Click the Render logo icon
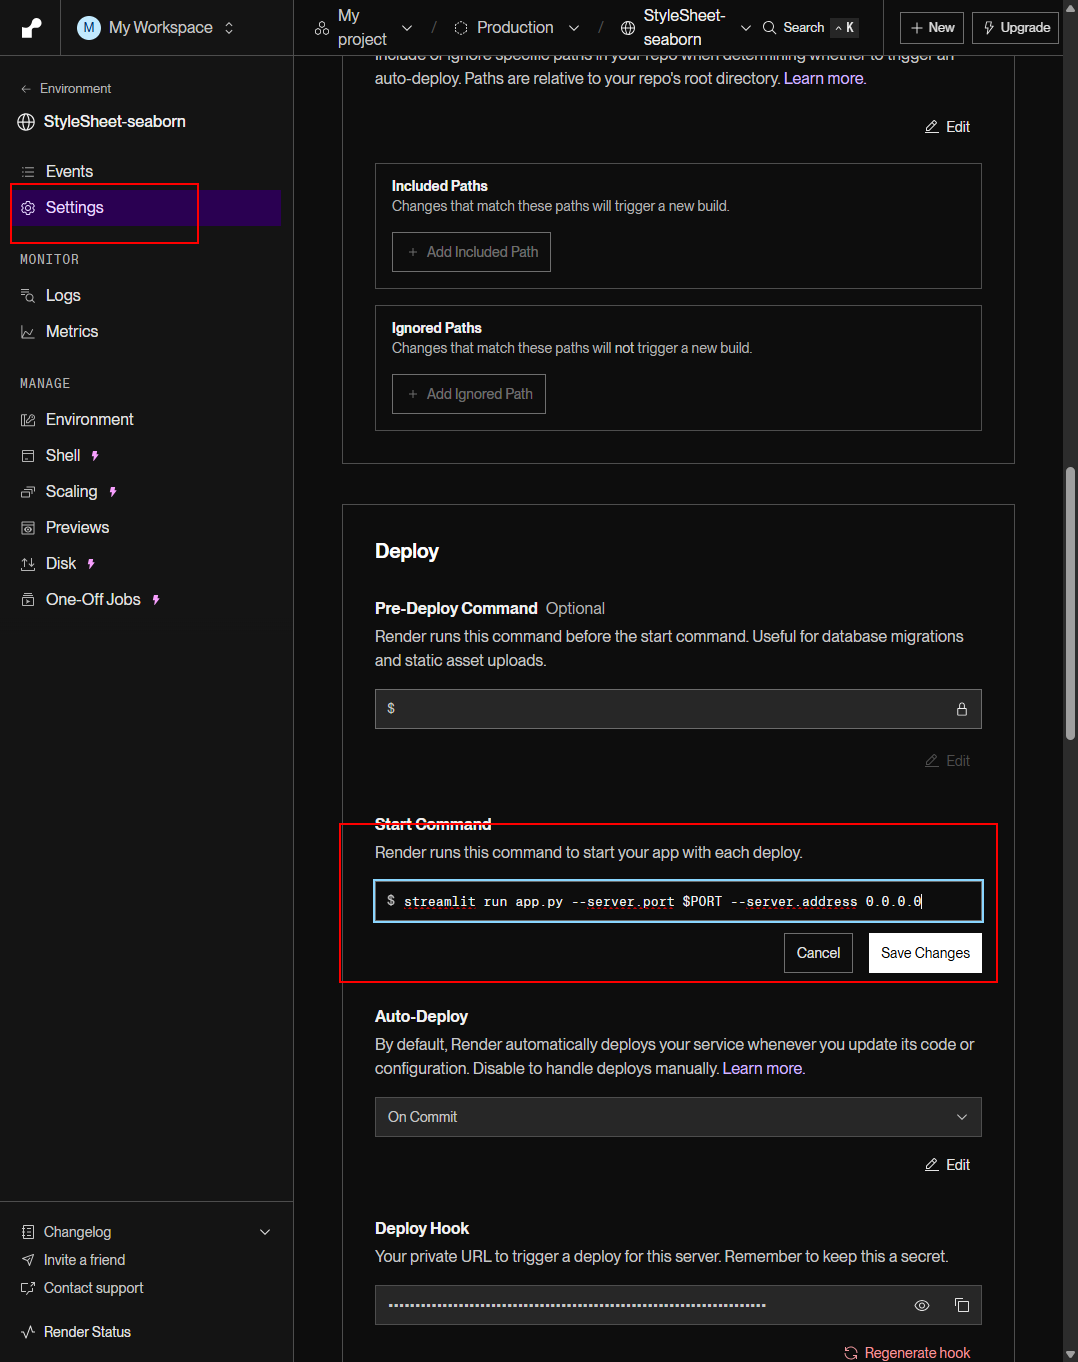This screenshot has width=1078, height=1362. (x=31, y=28)
